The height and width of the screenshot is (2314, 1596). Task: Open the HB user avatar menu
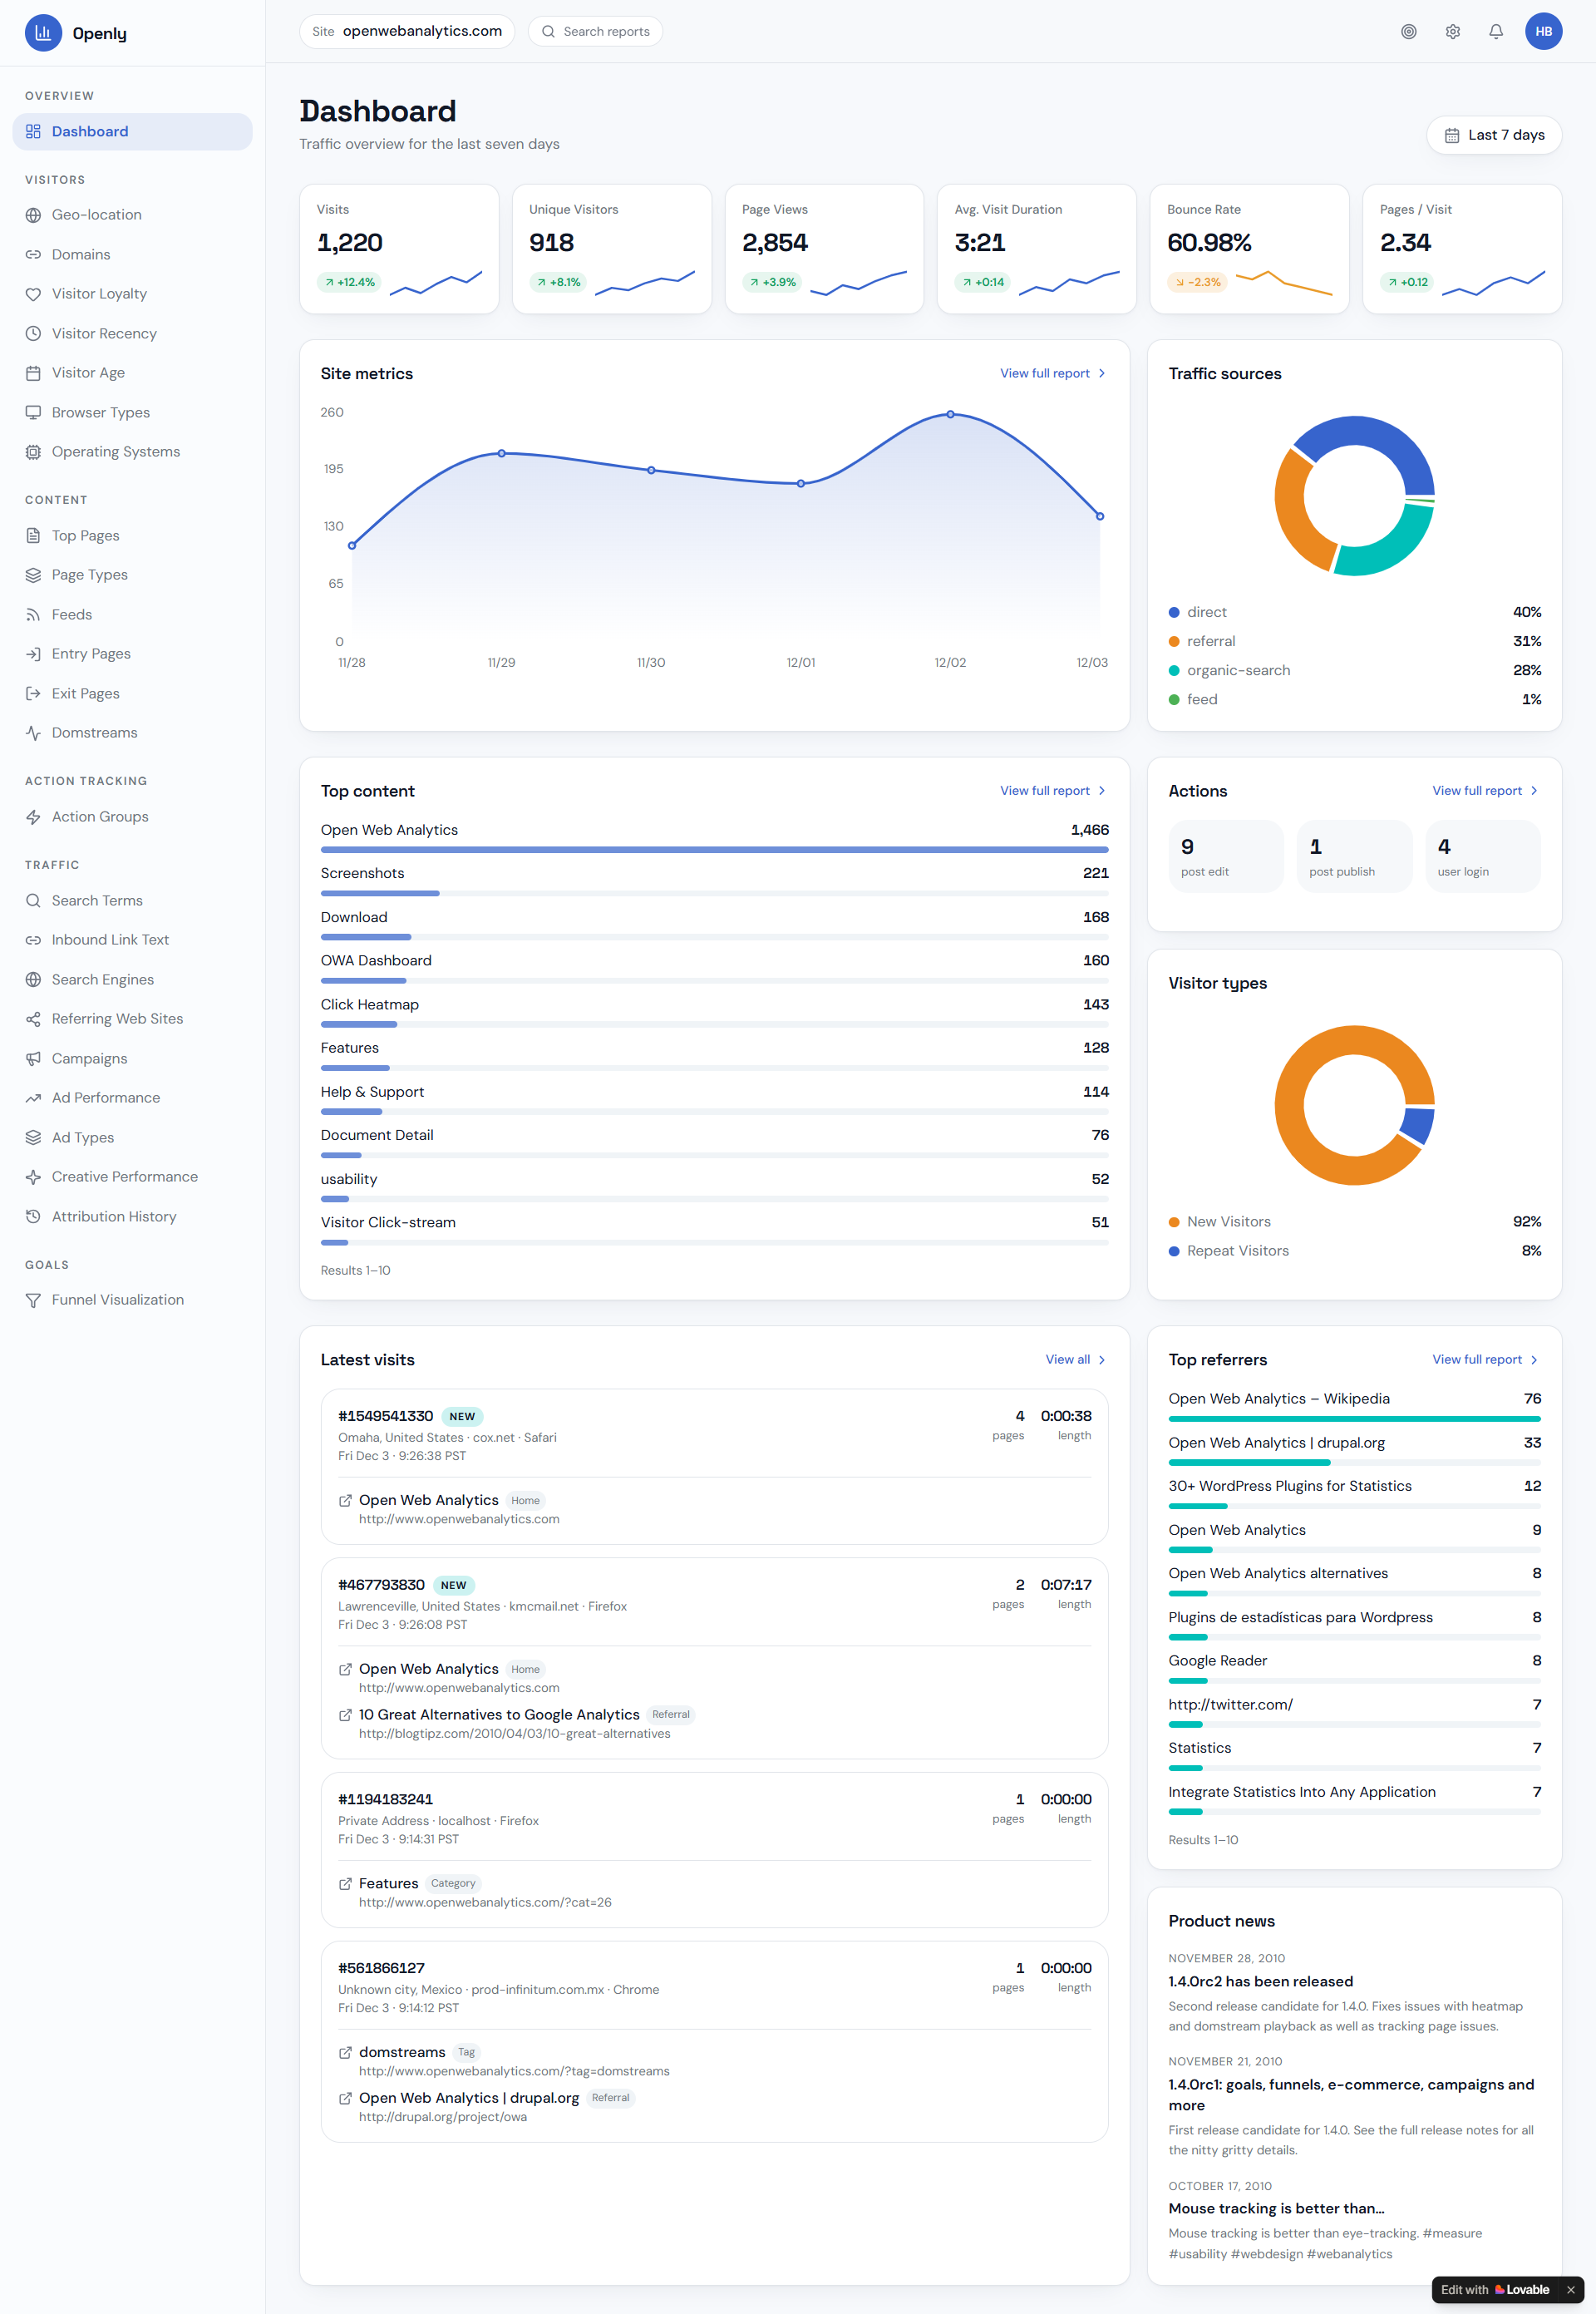(1543, 32)
